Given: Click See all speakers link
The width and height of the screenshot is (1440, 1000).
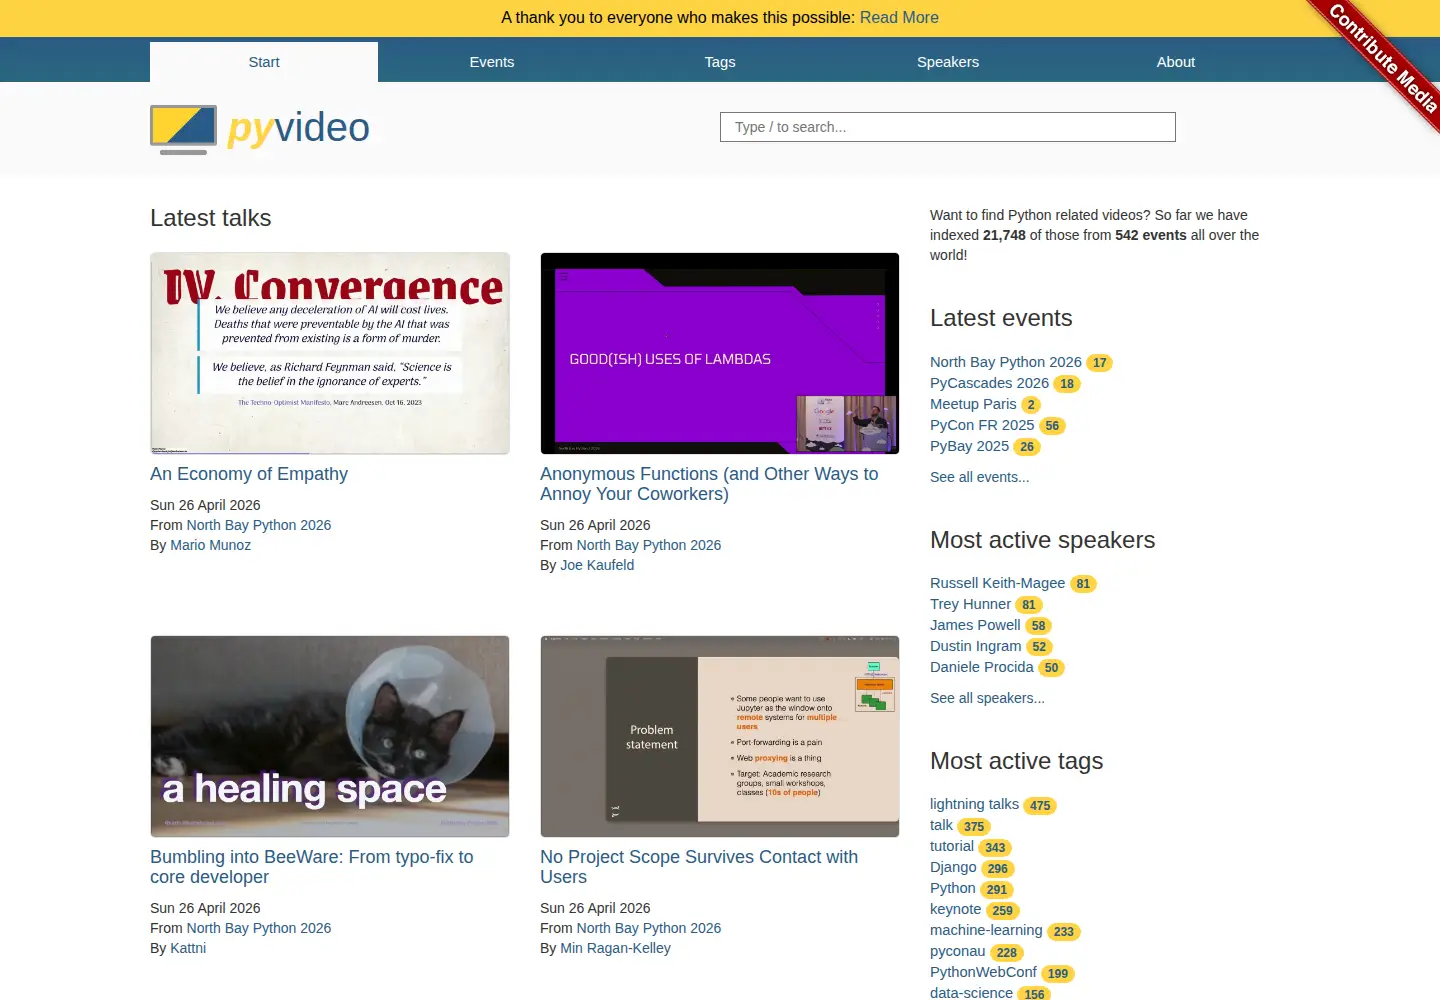Looking at the screenshot, I should [987, 698].
